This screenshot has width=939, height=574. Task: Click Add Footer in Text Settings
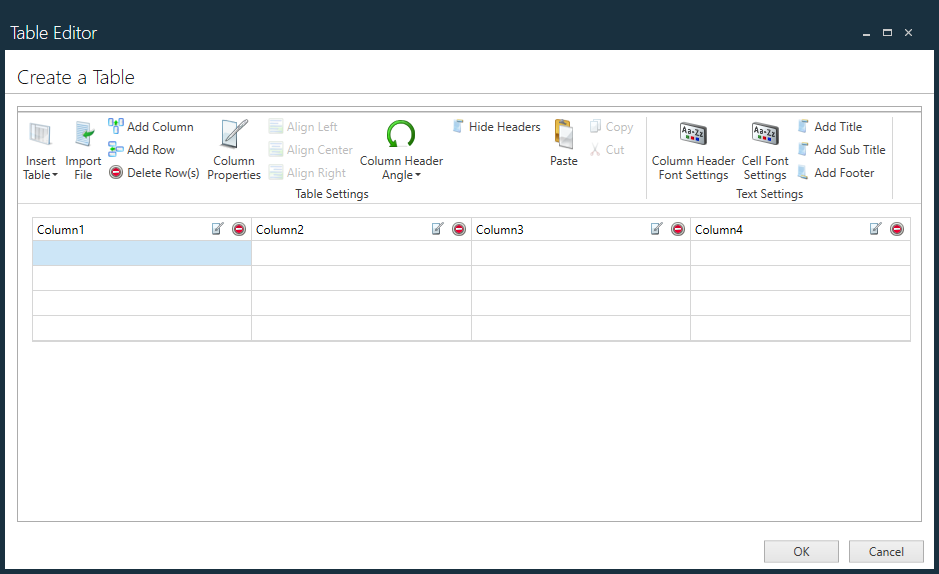pyautogui.click(x=835, y=173)
